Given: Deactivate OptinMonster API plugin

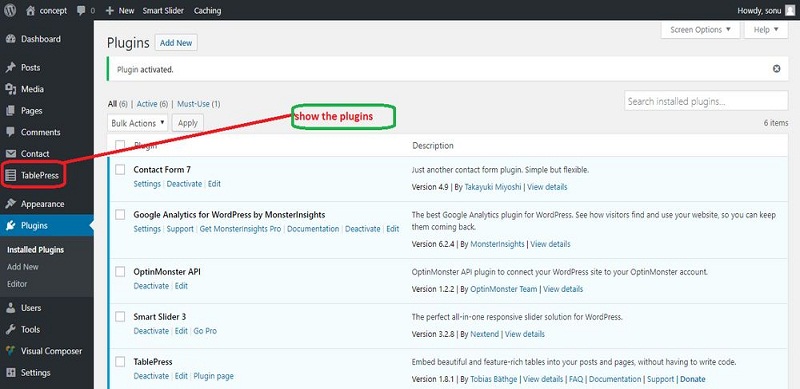Looking at the screenshot, I should tap(151, 286).
